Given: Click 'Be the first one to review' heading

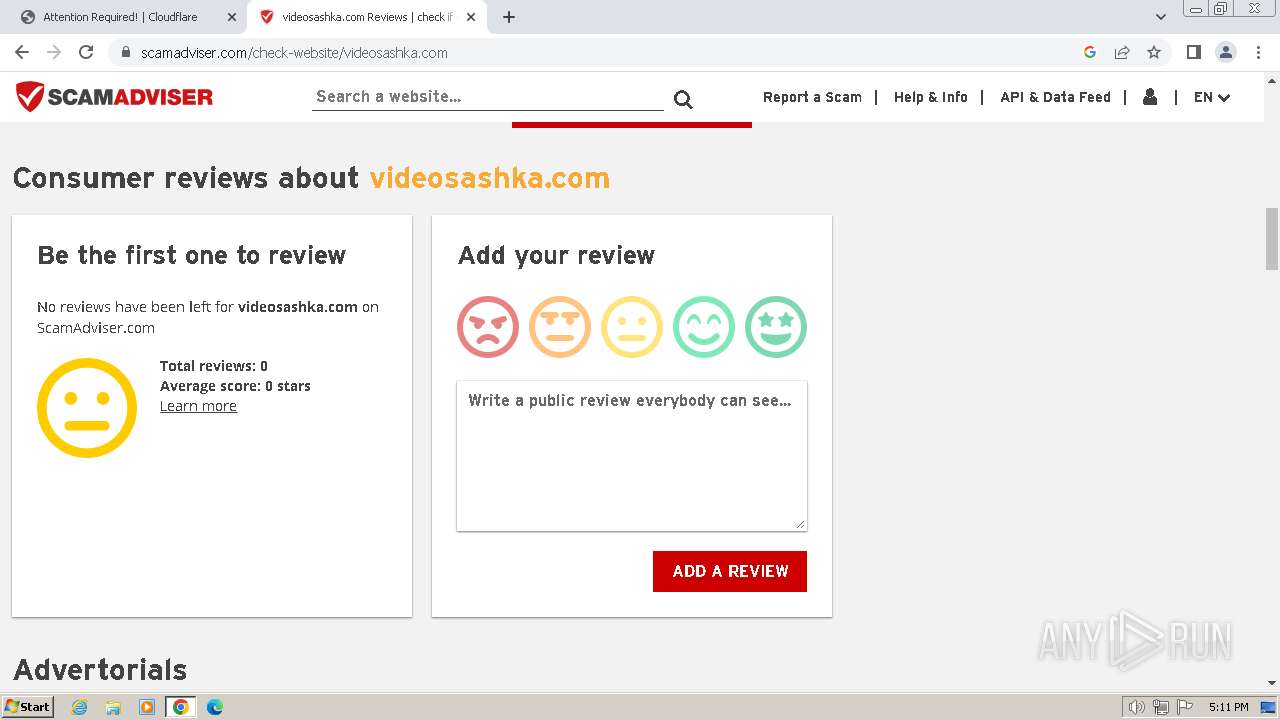Looking at the screenshot, I should click(x=192, y=255).
